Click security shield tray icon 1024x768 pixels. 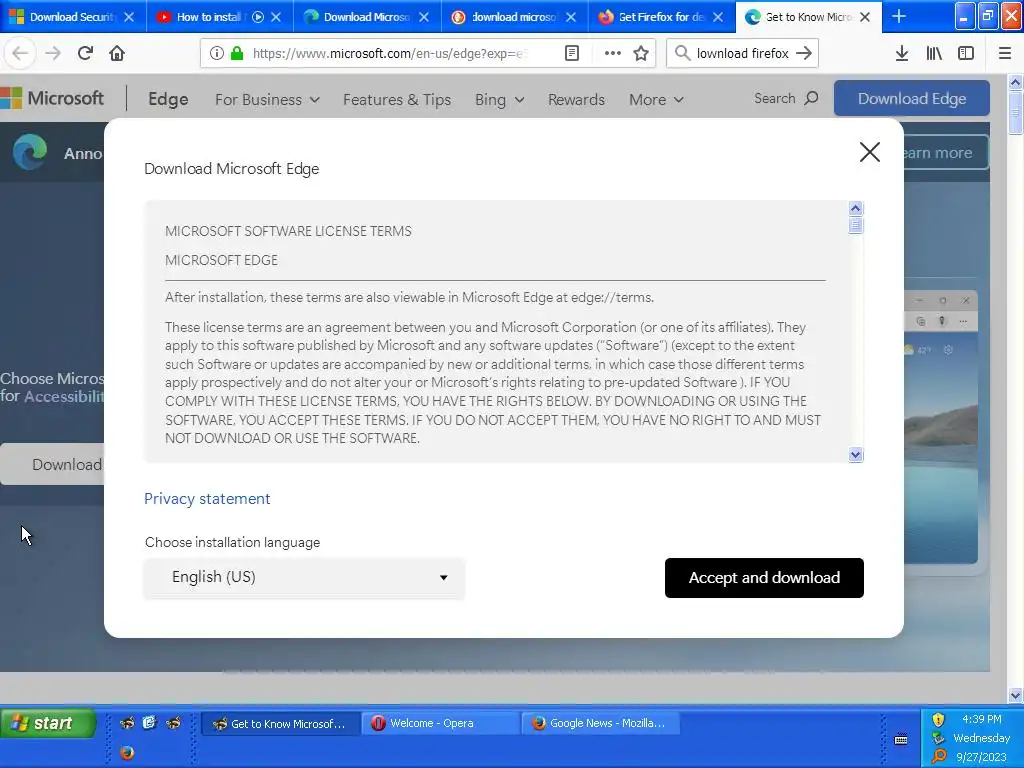(x=938, y=720)
